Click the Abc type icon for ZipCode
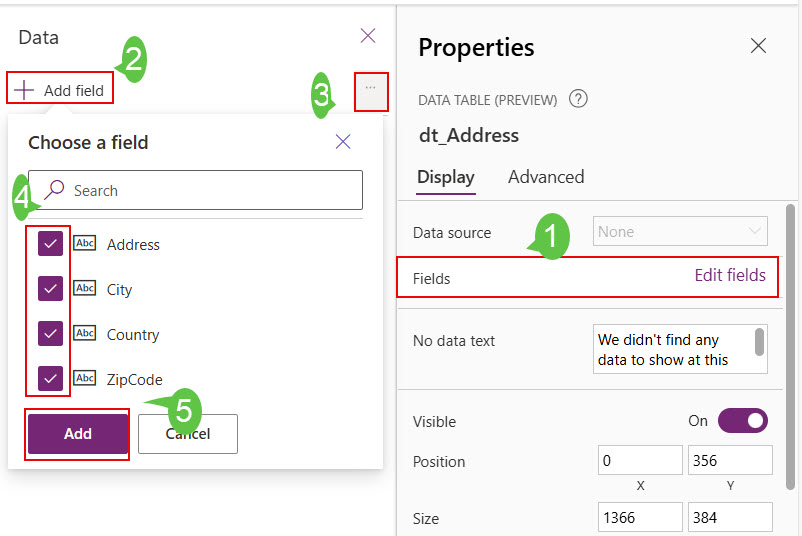Screen dimensions: 802x536 [84, 378]
